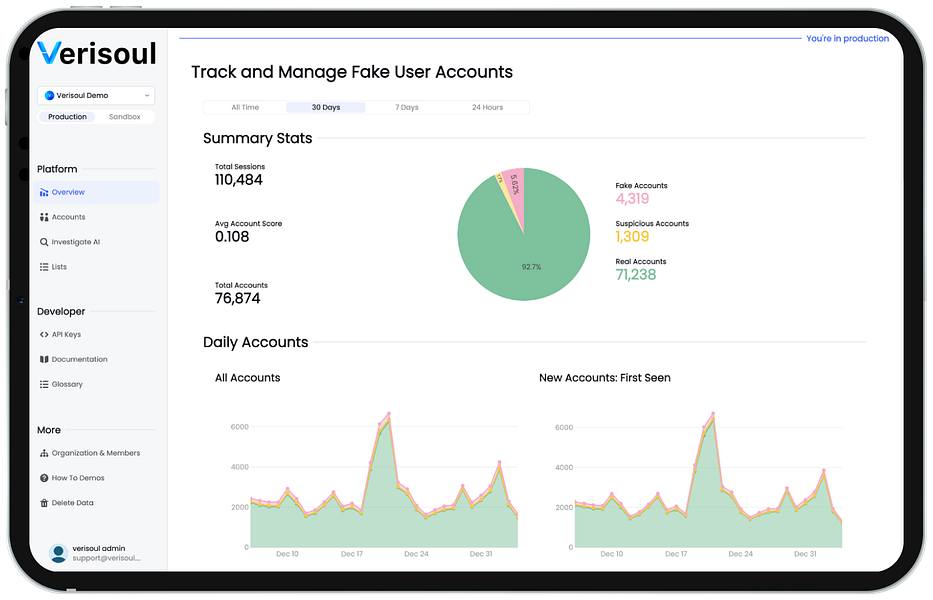The height and width of the screenshot is (600, 933).
Task: Click the All Accounts chart title
Action: [248, 378]
